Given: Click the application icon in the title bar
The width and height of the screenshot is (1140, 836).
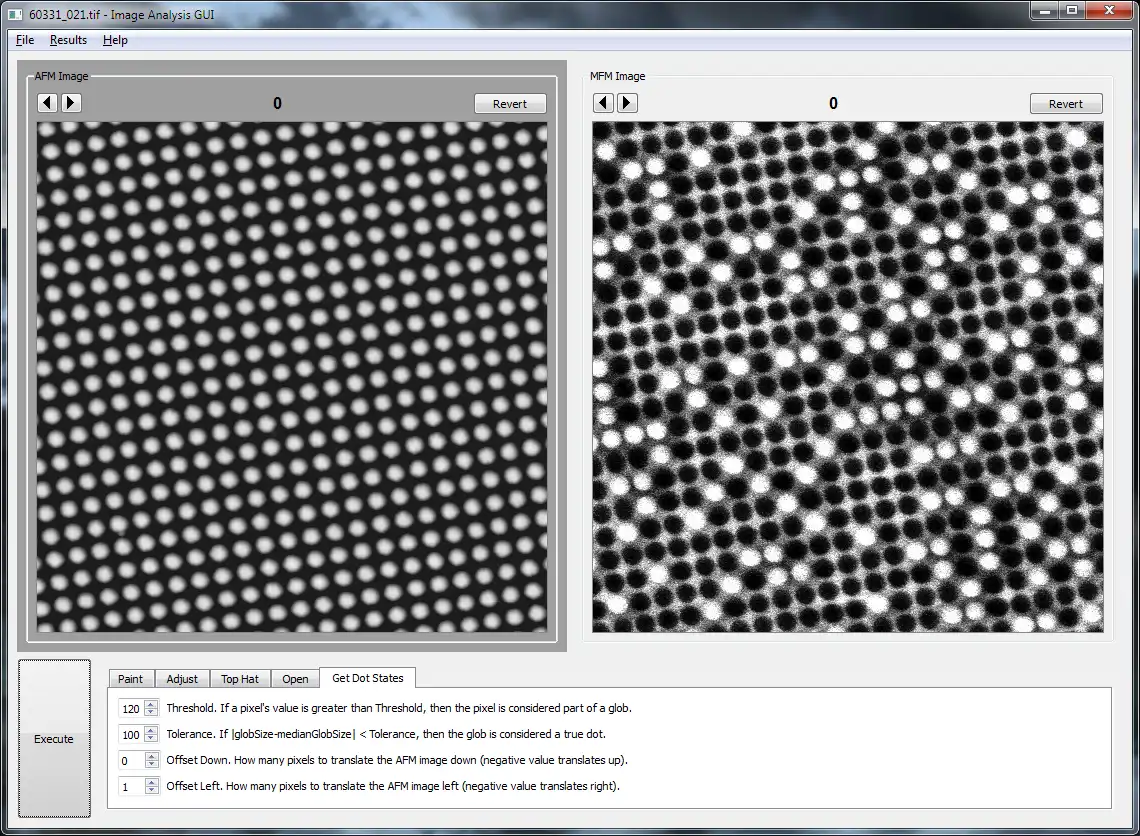Looking at the screenshot, I should tap(15, 14).
